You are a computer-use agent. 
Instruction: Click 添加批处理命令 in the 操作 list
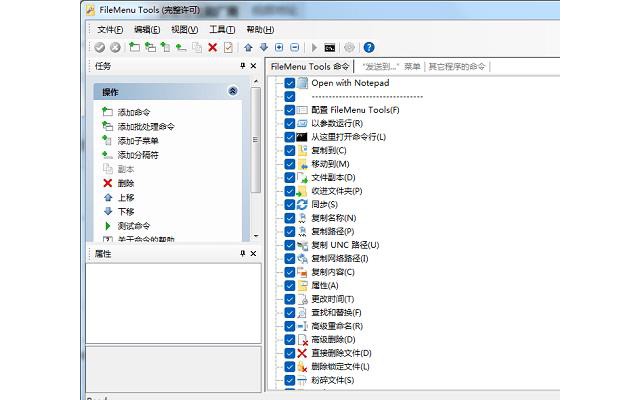coord(146,127)
